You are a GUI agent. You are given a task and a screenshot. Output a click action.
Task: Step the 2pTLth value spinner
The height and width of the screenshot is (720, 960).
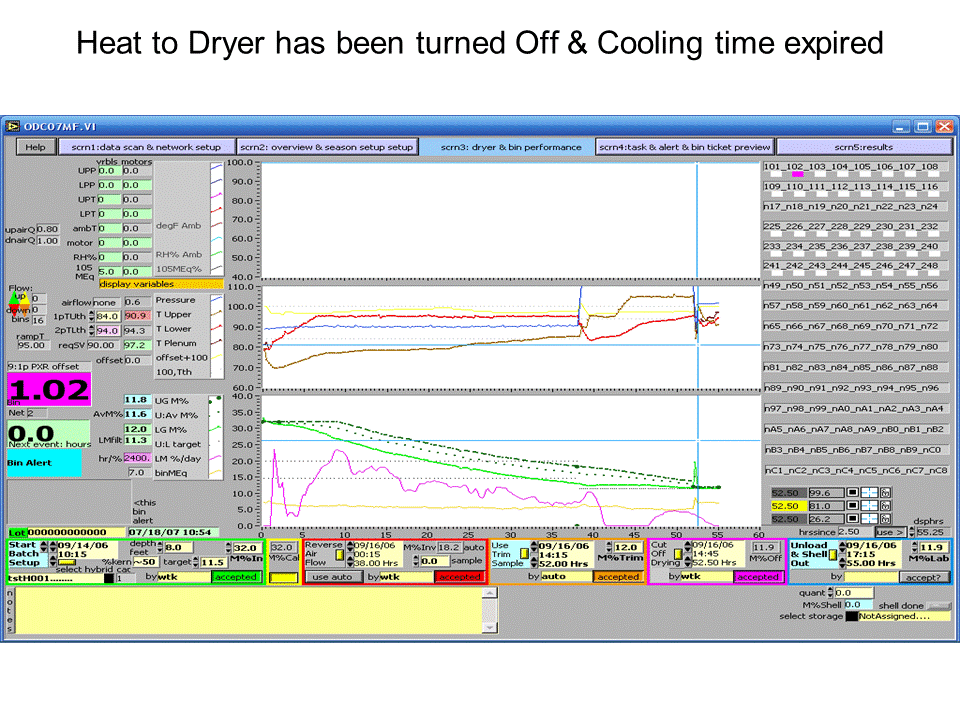point(91,331)
